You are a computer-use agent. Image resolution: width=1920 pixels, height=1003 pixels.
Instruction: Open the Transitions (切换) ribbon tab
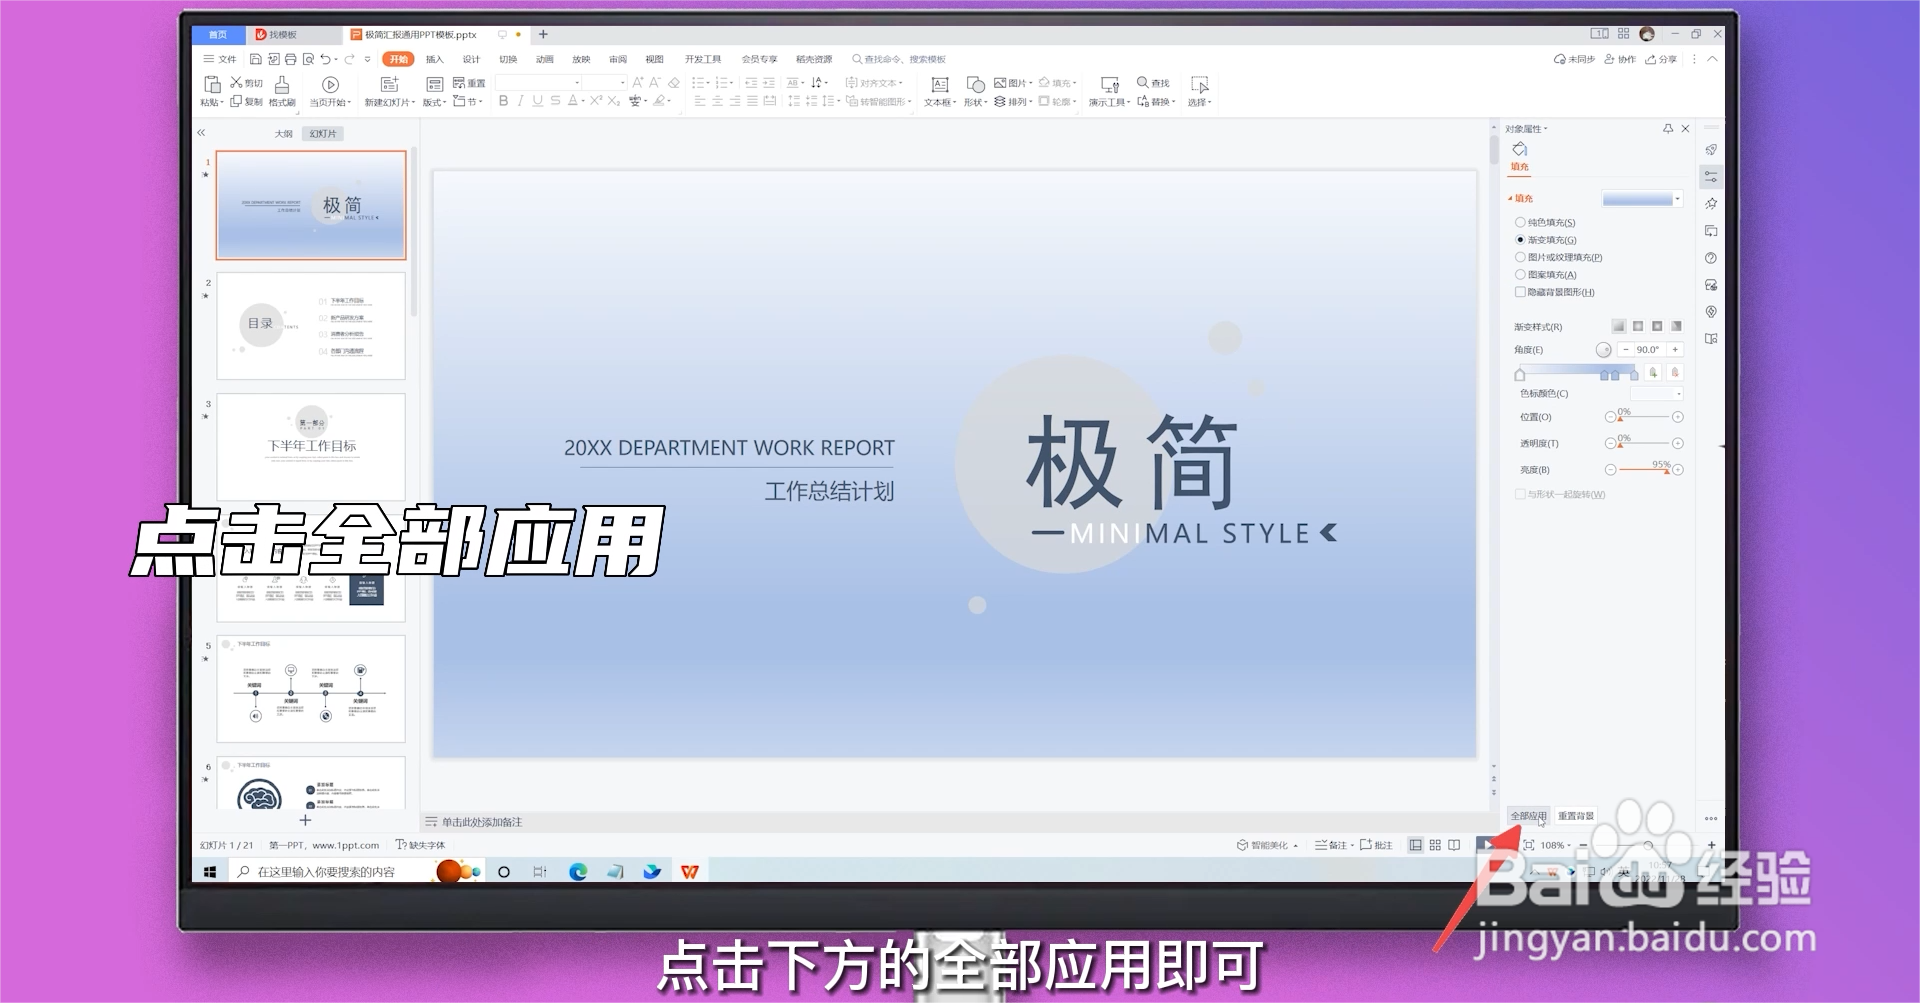pos(508,60)
